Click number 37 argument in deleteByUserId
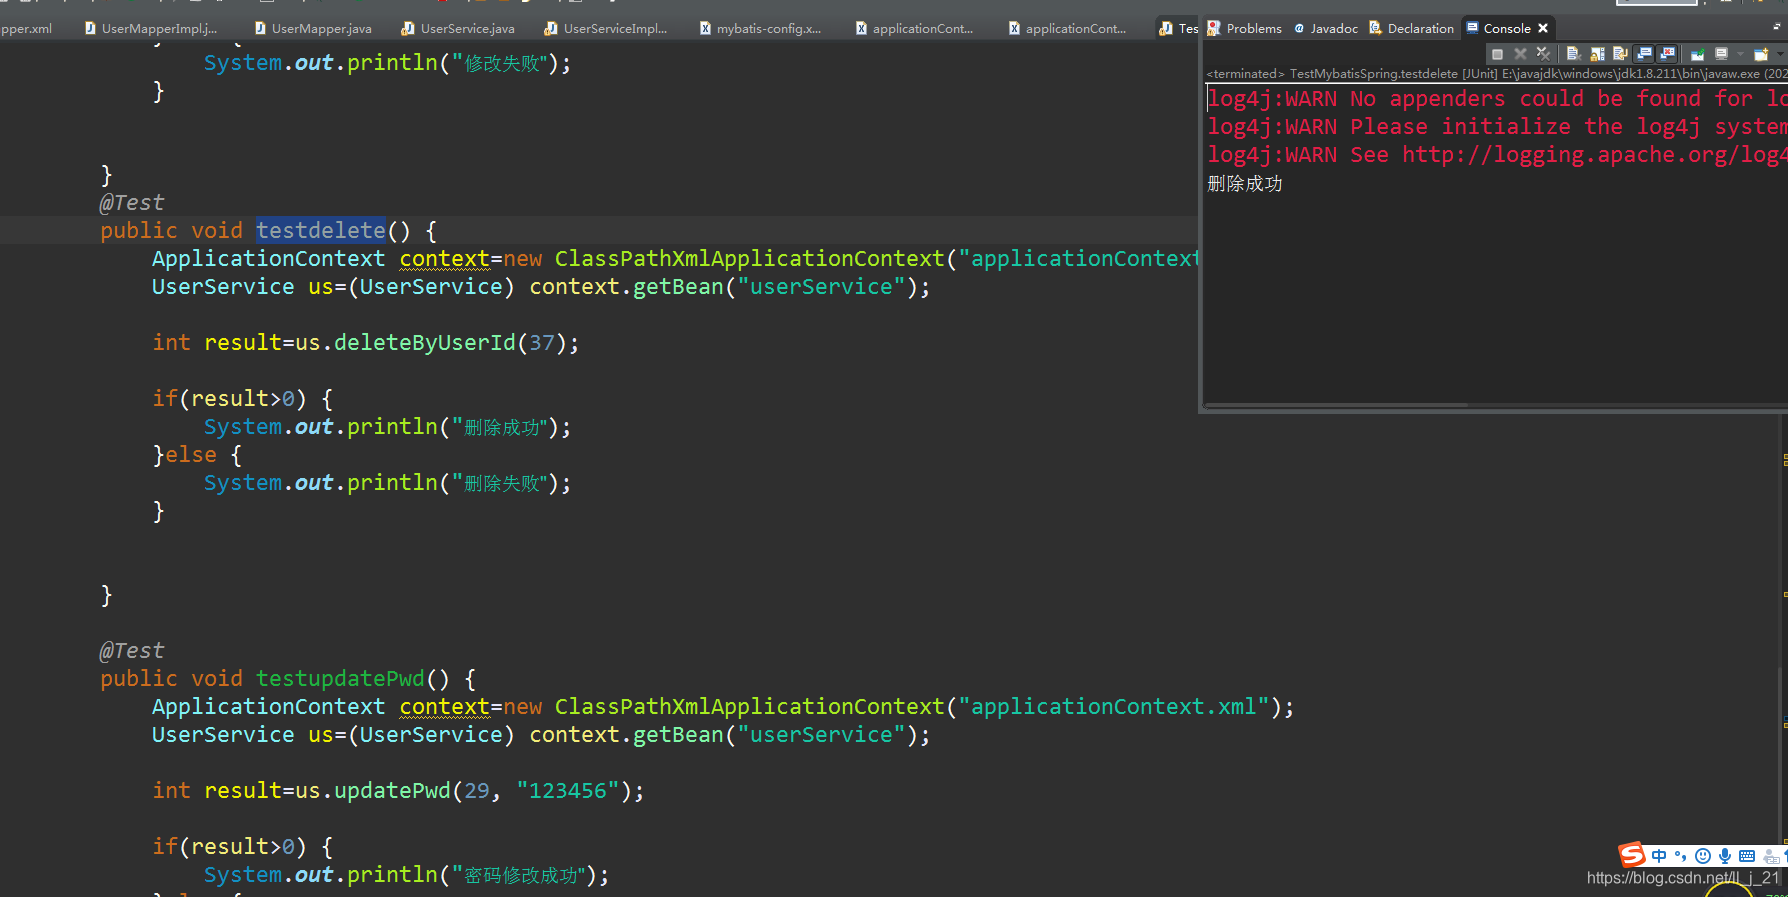This screenshot has height=897, width=1788. (542, 342)
